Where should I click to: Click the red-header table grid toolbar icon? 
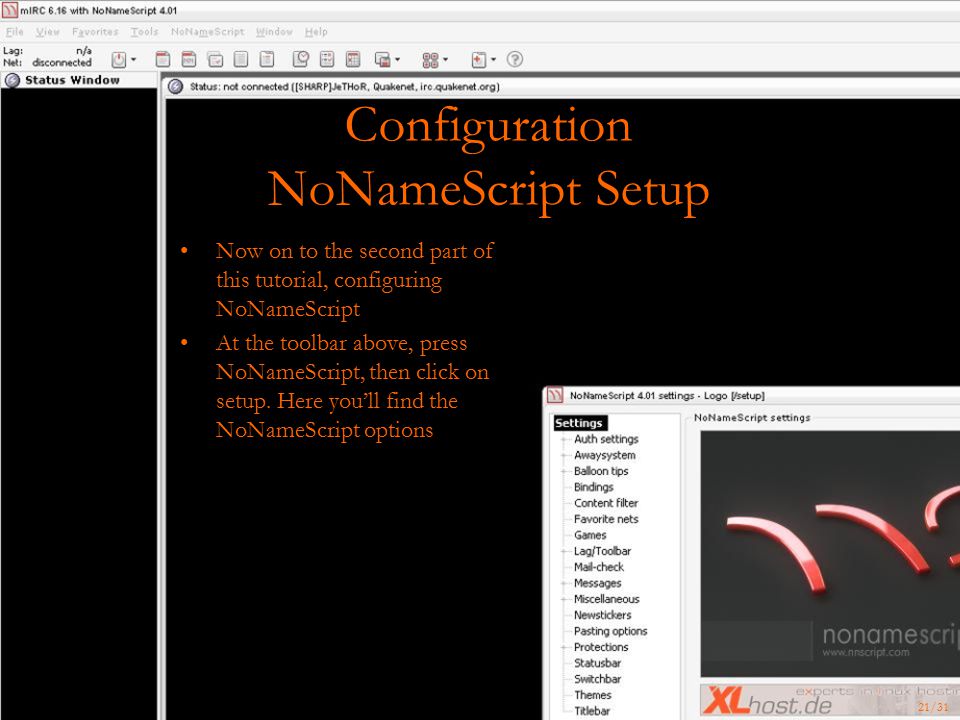pyautogui.click(x=353, y=59)
